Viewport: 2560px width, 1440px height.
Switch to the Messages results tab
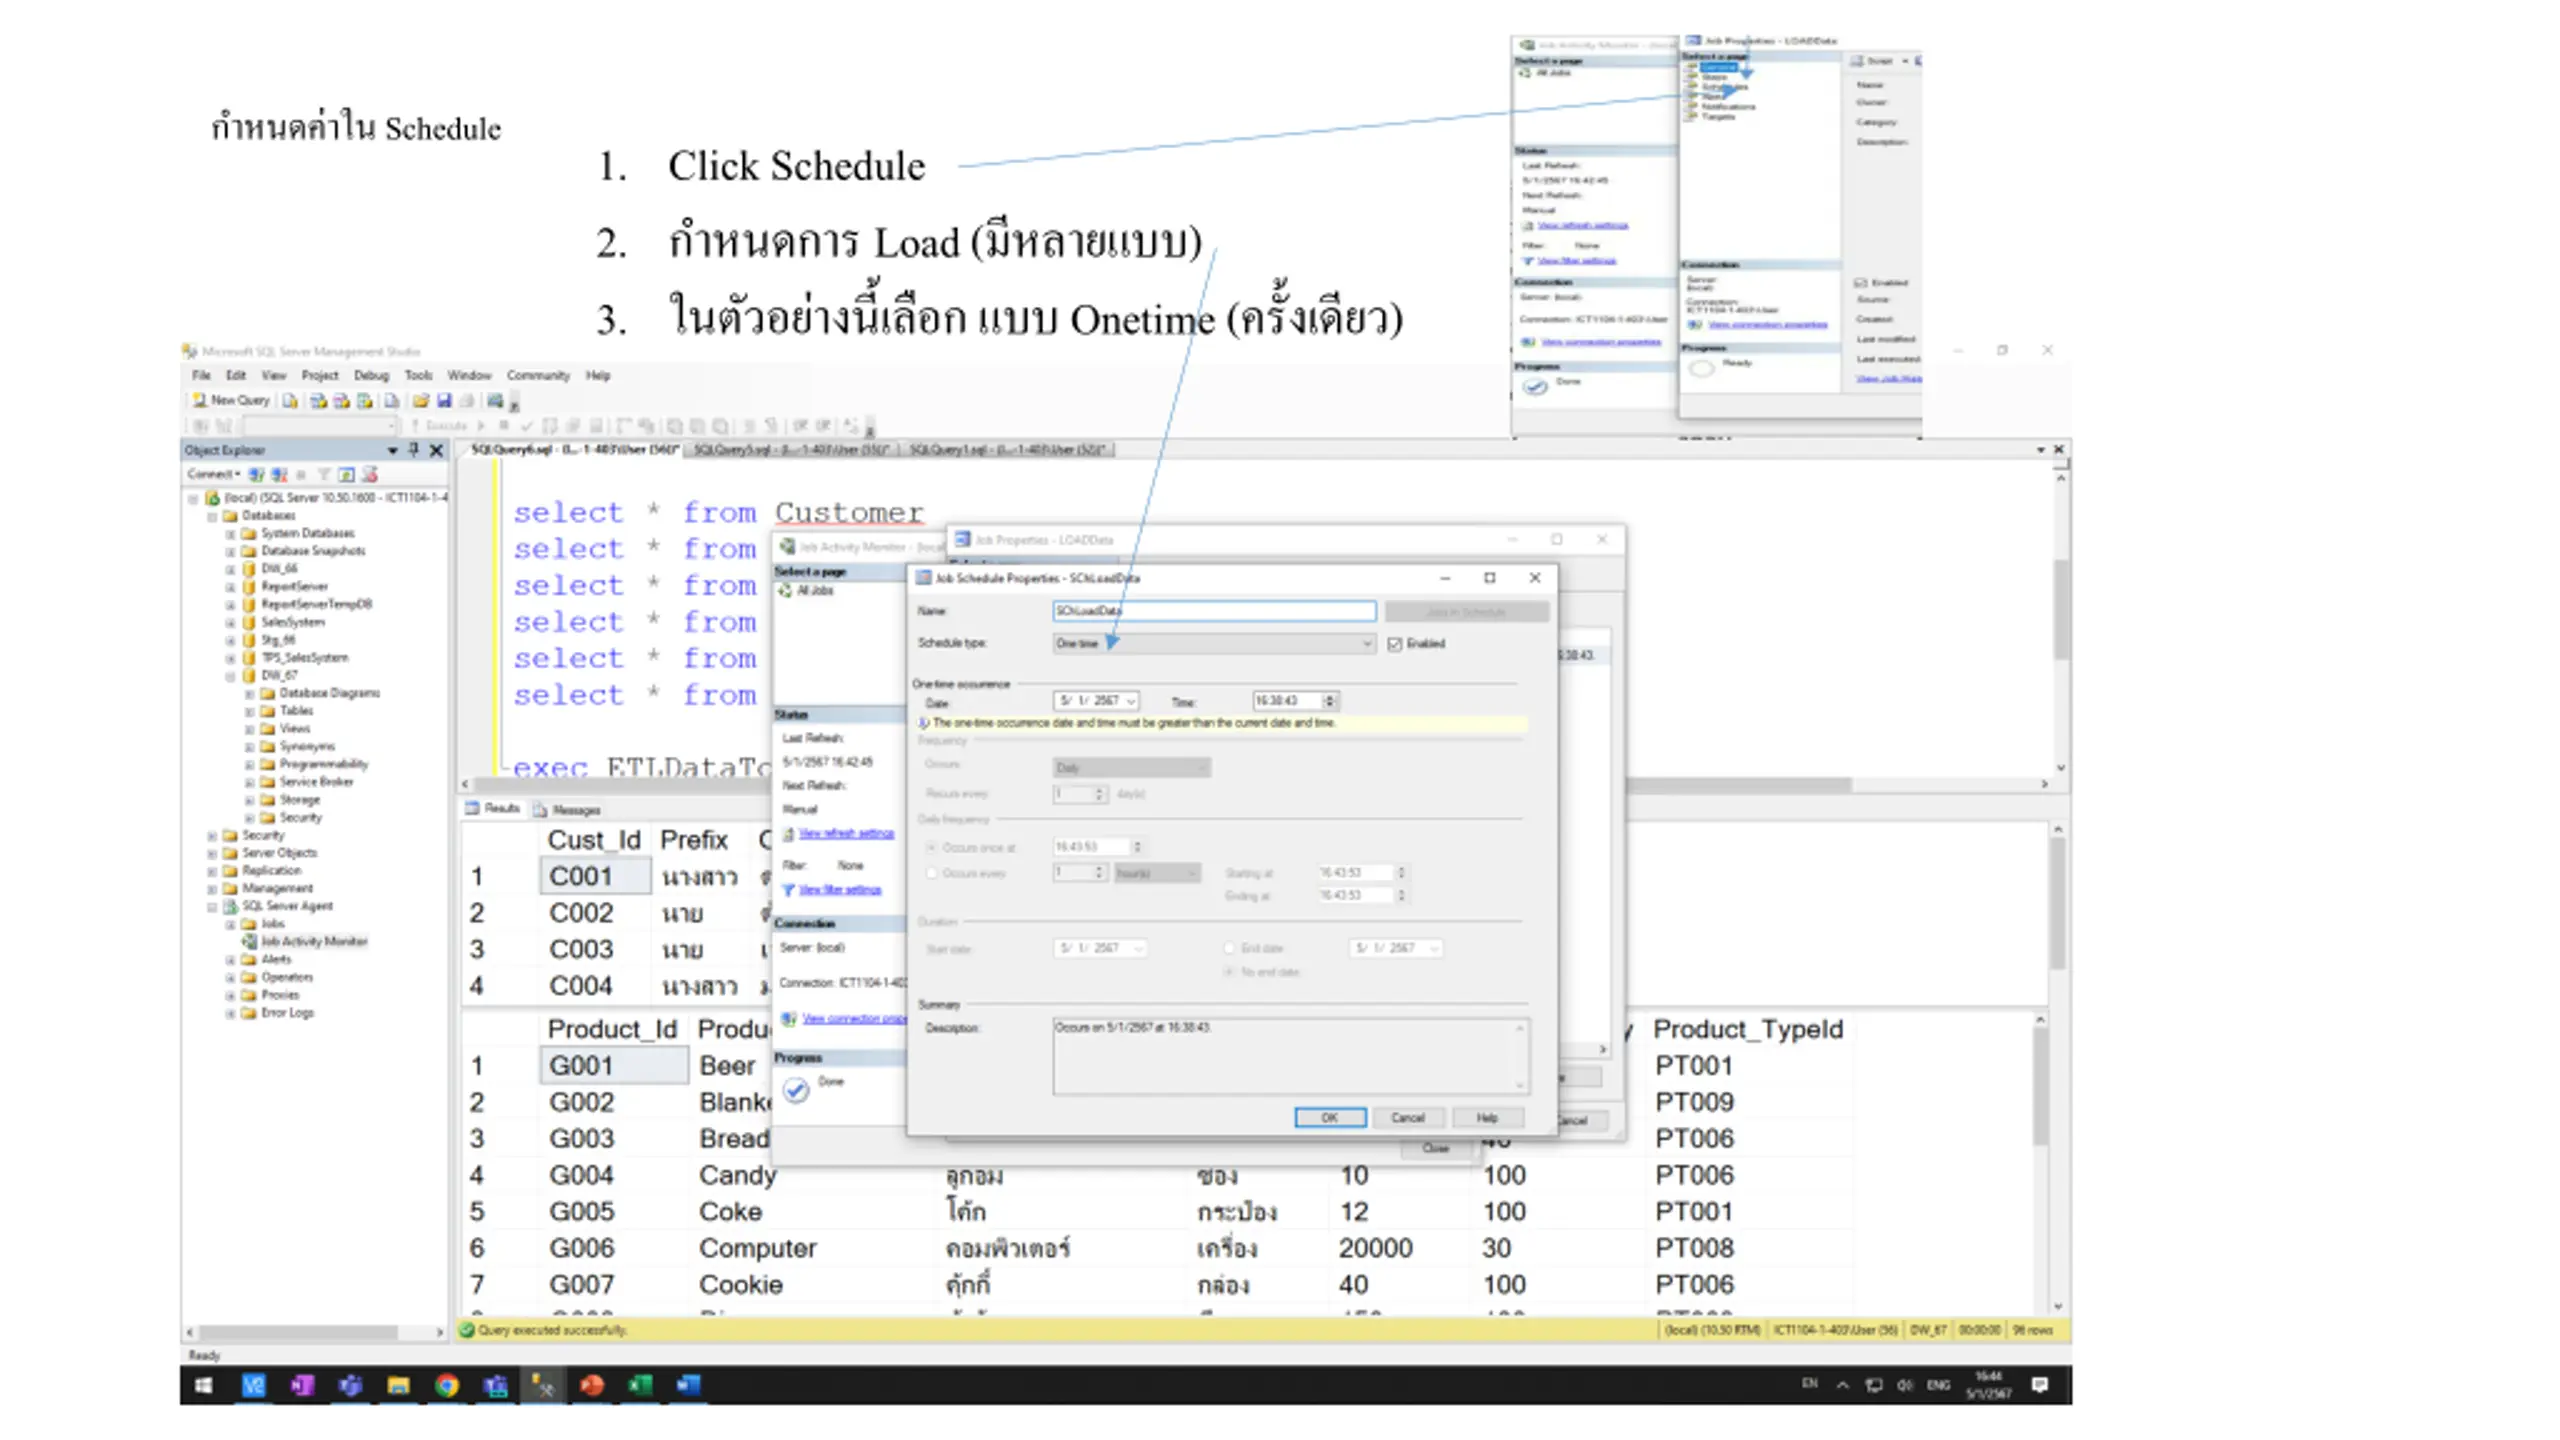tap(568, 810)
